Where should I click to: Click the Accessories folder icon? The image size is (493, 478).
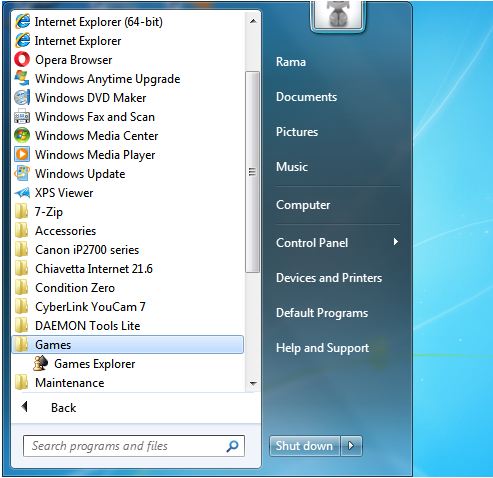[x=22, y=231]
